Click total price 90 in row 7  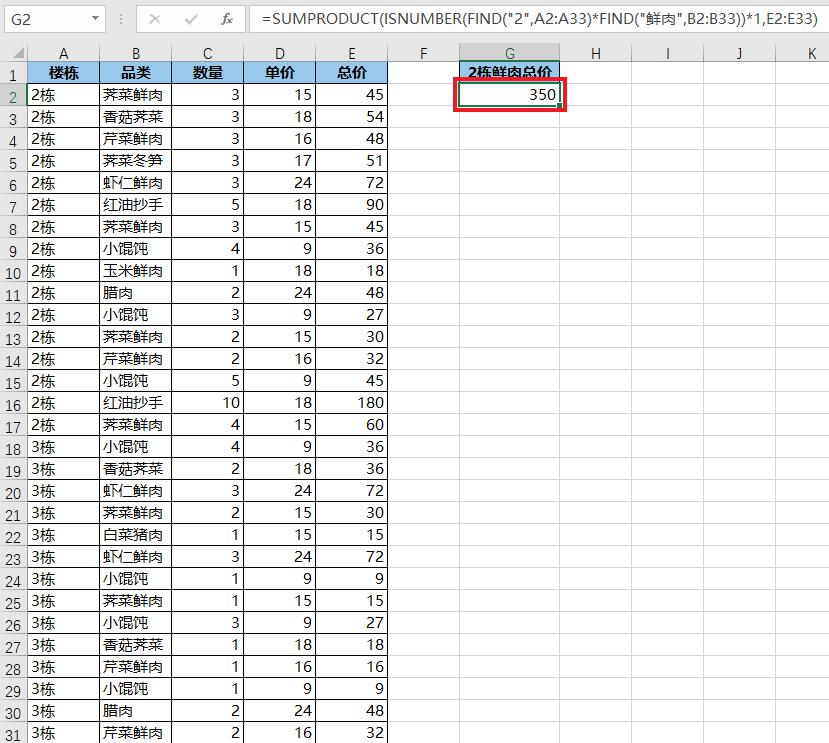click(352, 205)
